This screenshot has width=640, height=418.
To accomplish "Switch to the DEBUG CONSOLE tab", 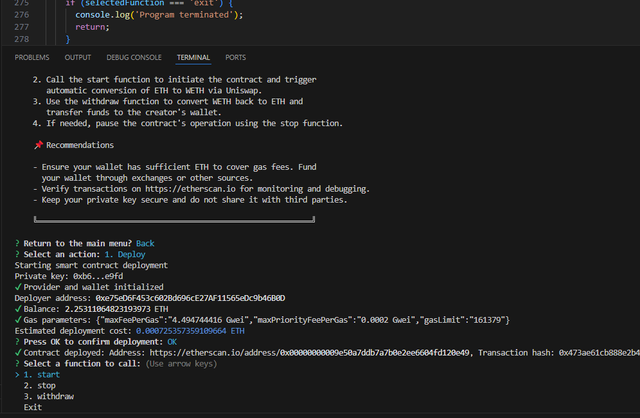I will [x=133, y=58].
